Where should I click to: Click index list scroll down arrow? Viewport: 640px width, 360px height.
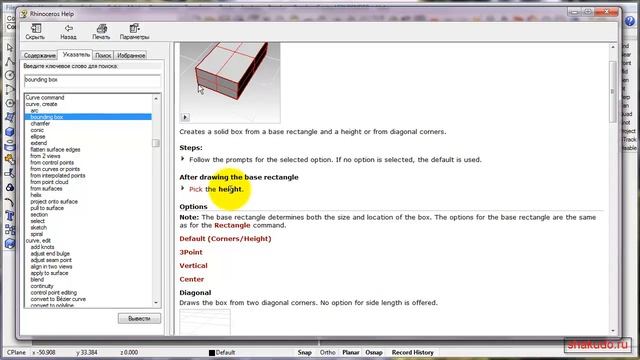[156, 302]
